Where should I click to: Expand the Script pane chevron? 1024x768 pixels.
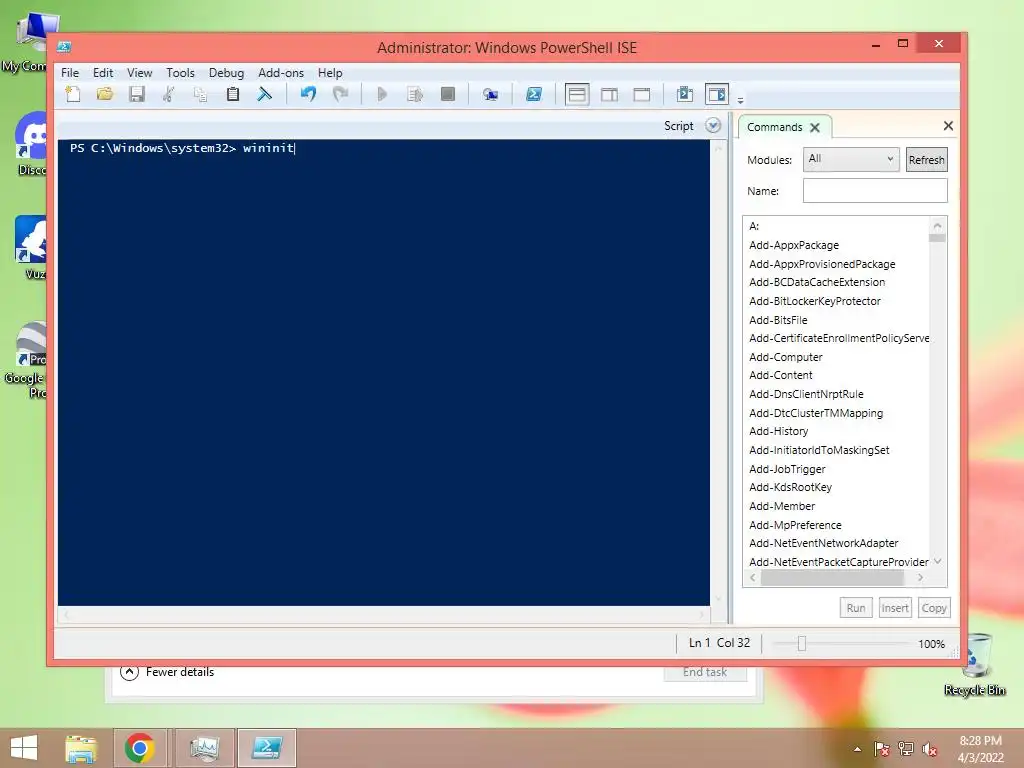pyautogui.click(x=713, y=125)
